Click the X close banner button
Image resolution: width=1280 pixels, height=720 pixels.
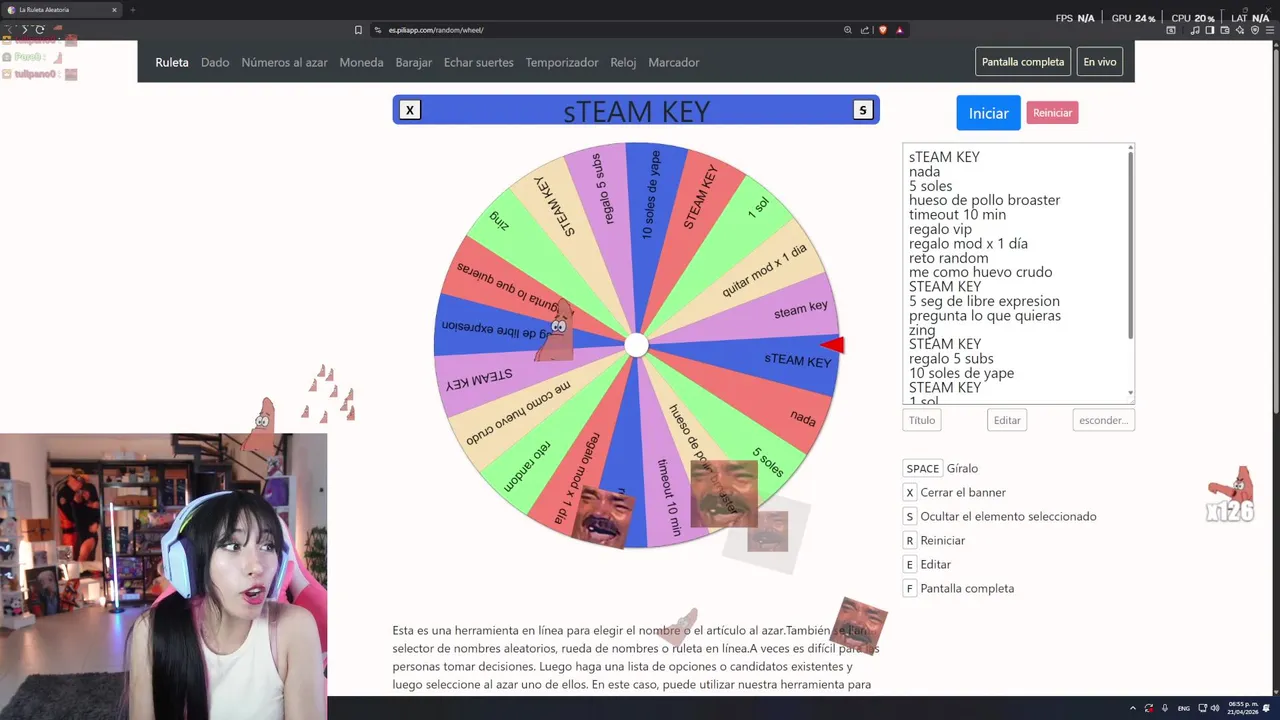coord(410,110)
